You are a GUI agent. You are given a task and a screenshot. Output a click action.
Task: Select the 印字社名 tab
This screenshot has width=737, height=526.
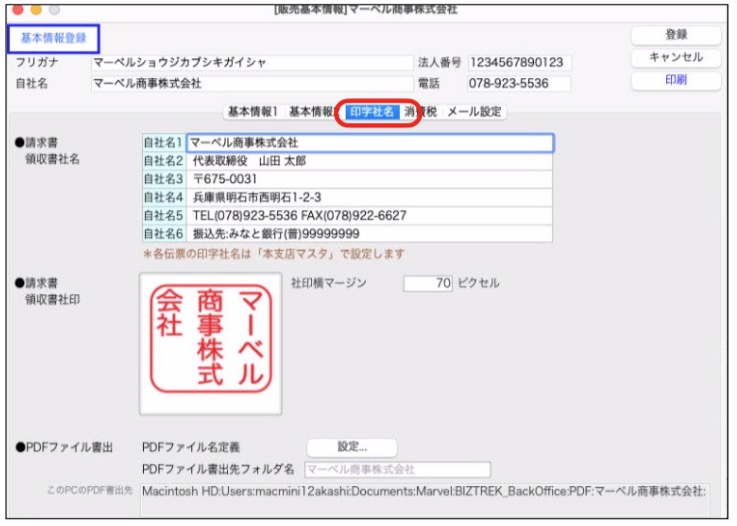(372, 112)
